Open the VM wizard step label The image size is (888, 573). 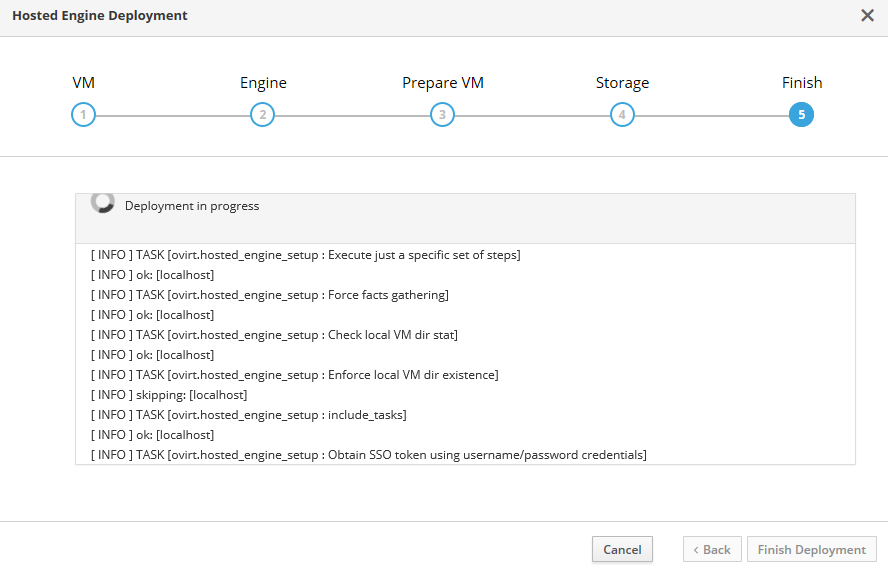(84, 83)
